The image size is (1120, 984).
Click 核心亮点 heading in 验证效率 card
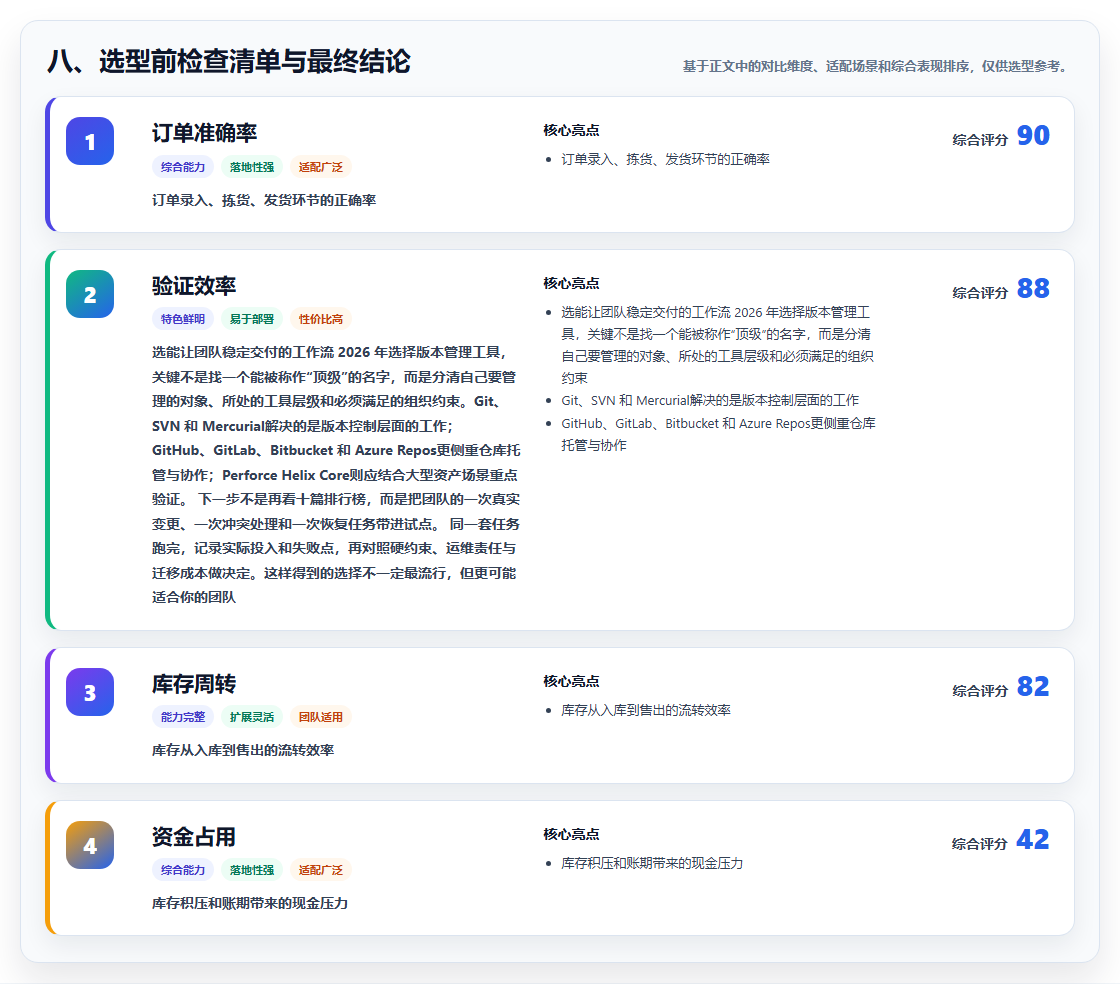pyautogui.click(x=571, y=283)
